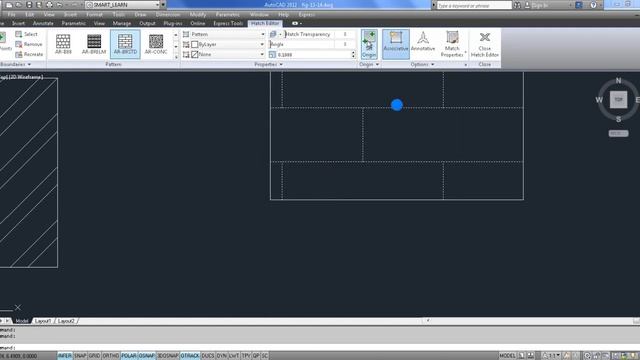
Task: Toggle OTRACK in status bar
Action: 190,356
